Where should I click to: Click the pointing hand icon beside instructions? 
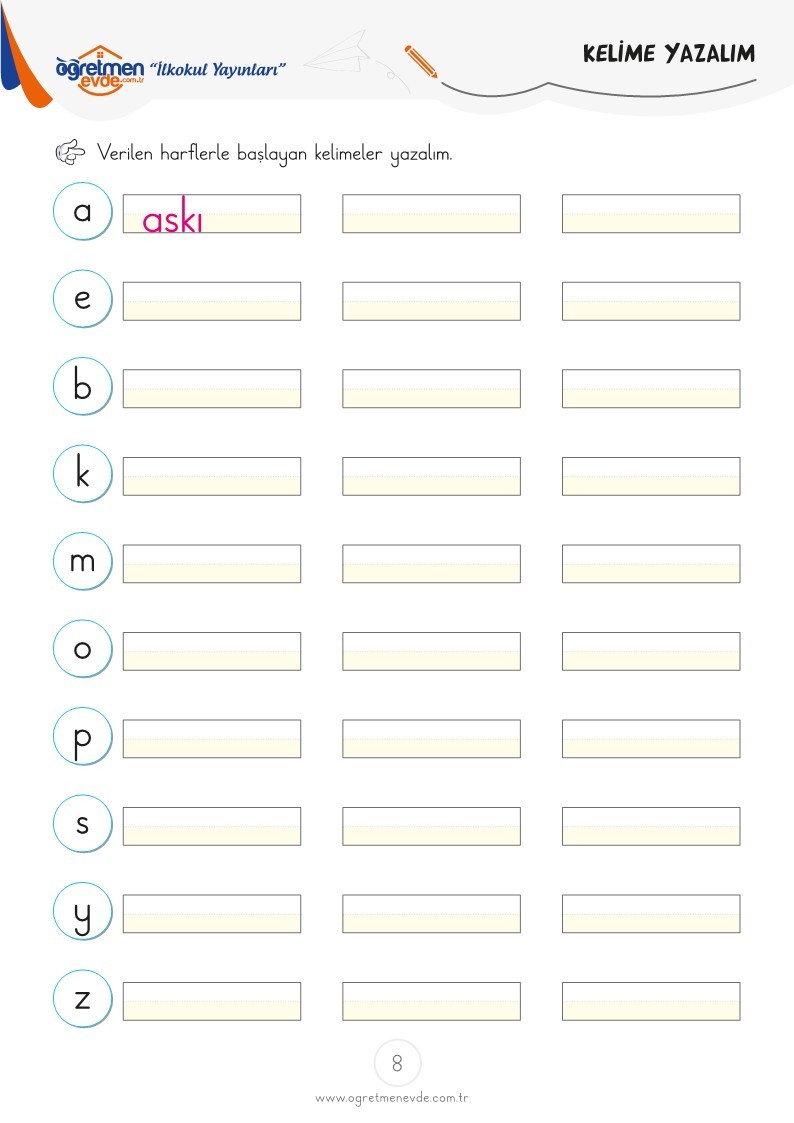point(70,152)
